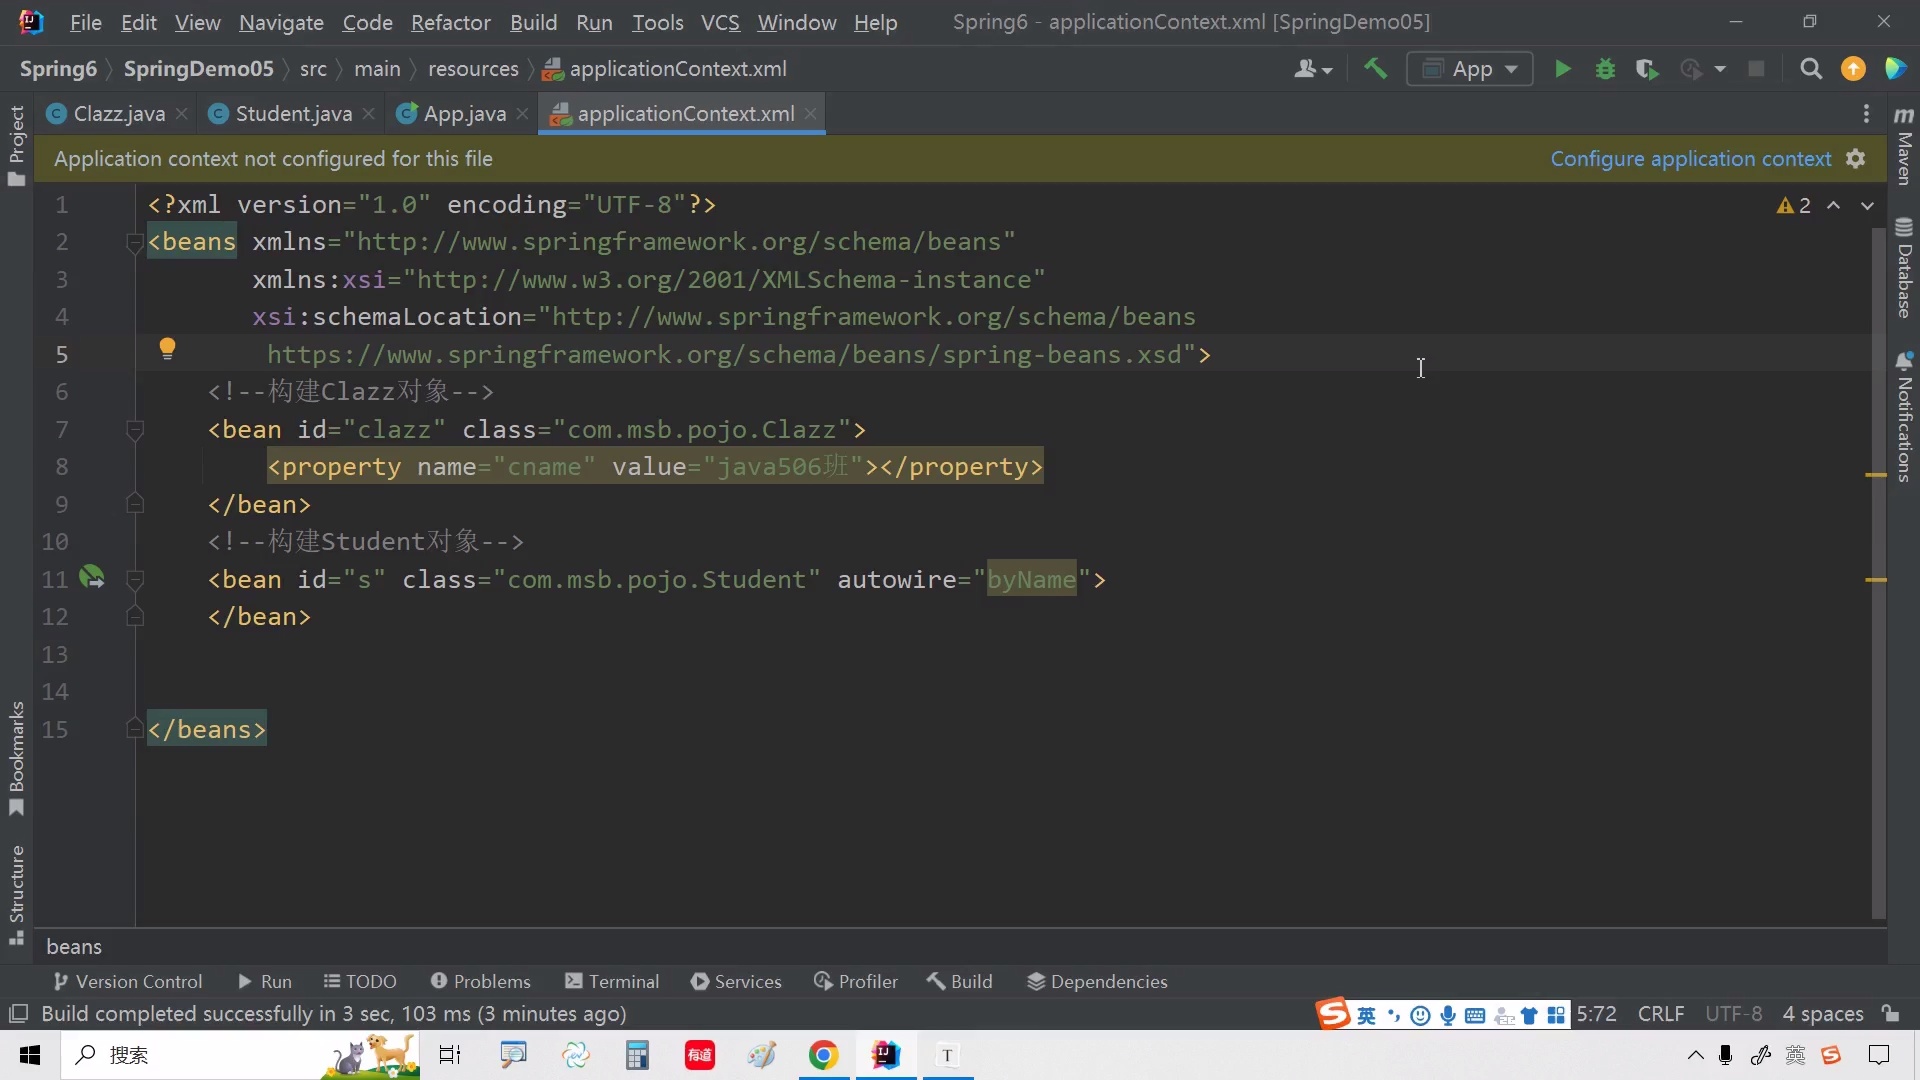Click the green Run button
This screenshot has height=1080, width=1920.
[1562, 69]
